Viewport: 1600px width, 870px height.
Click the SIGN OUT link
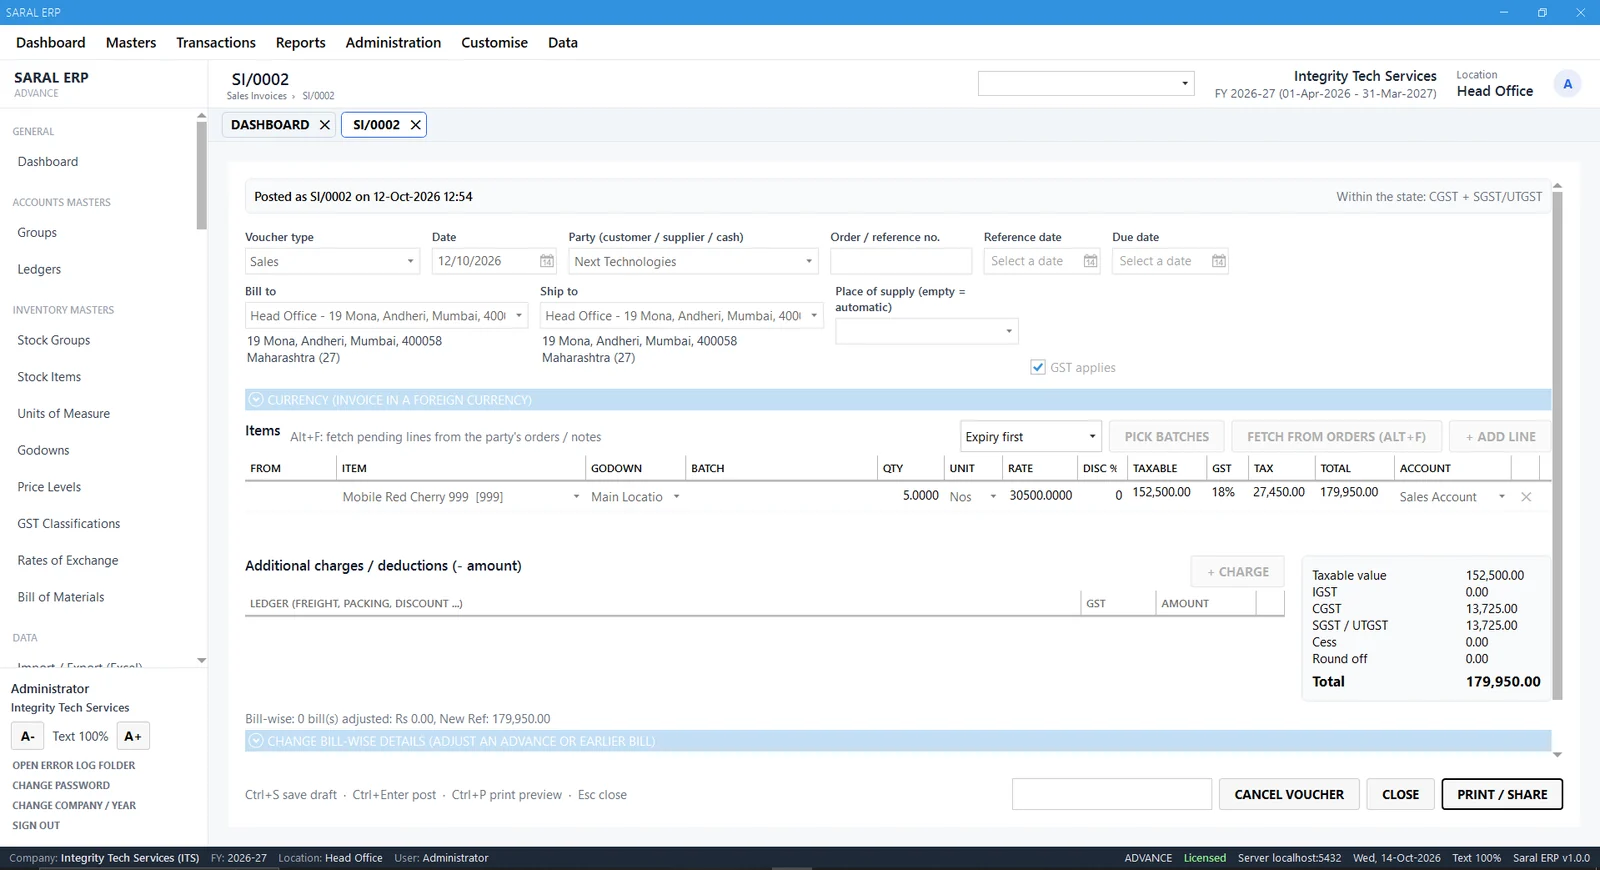[36, 825]
